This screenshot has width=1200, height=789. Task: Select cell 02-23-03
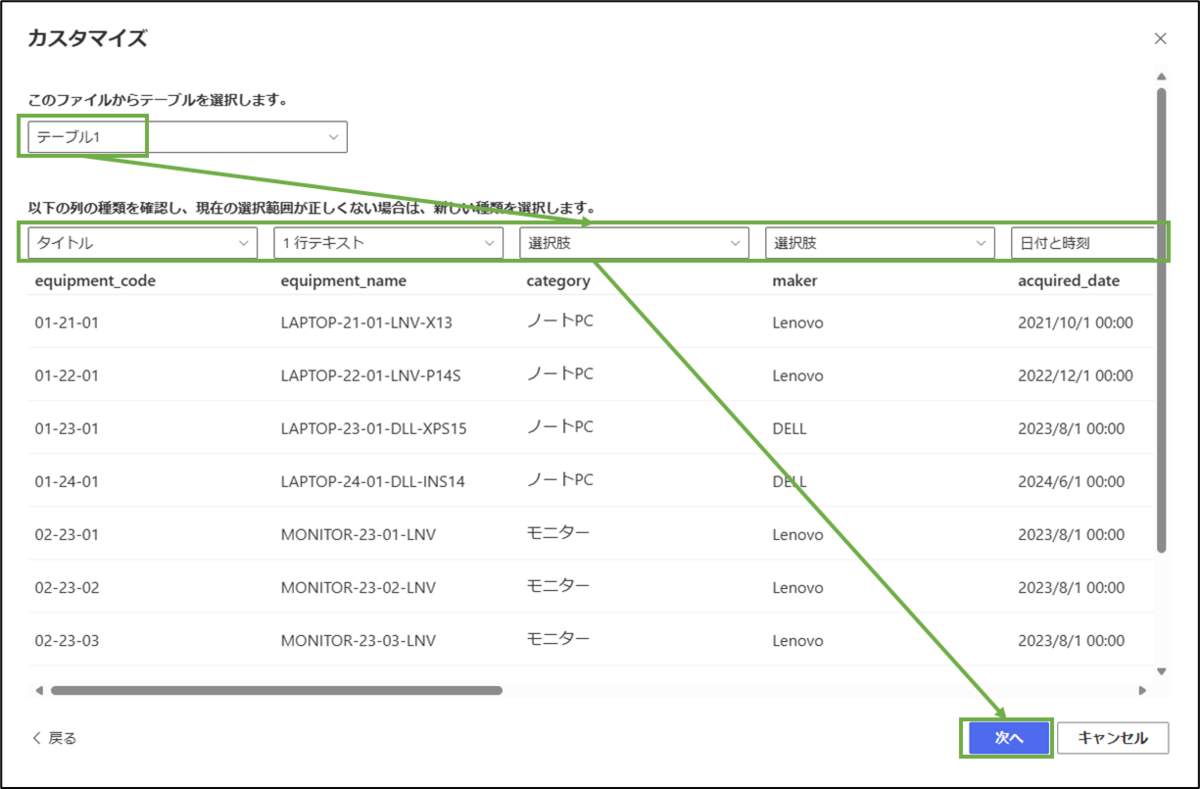[x=67, y=641]
